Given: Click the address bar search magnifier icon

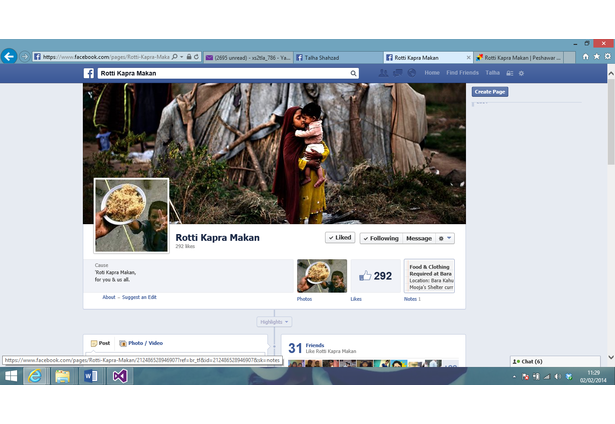Looking at the screenshot, I should coord(175,57).
